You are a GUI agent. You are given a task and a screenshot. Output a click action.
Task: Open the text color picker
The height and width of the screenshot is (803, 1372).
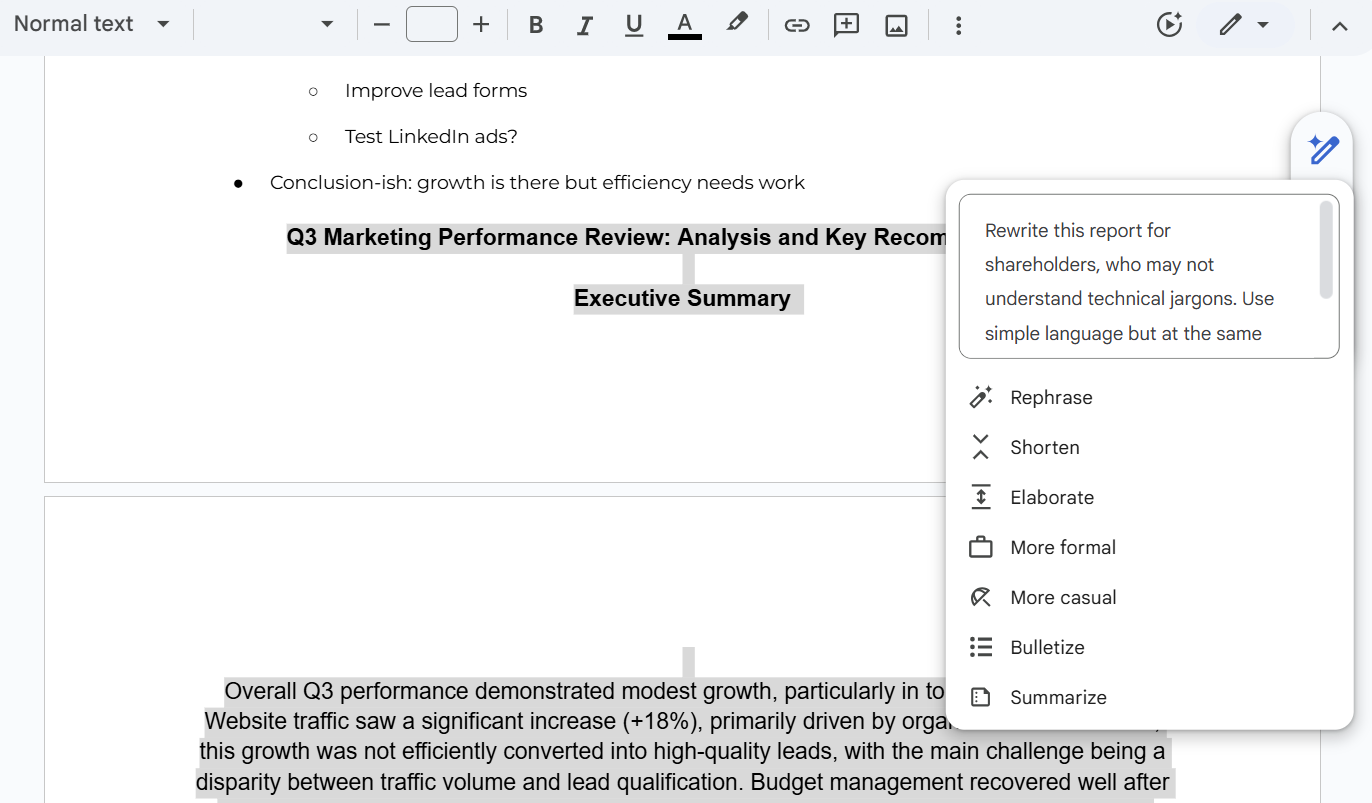[x=684, y=25]
